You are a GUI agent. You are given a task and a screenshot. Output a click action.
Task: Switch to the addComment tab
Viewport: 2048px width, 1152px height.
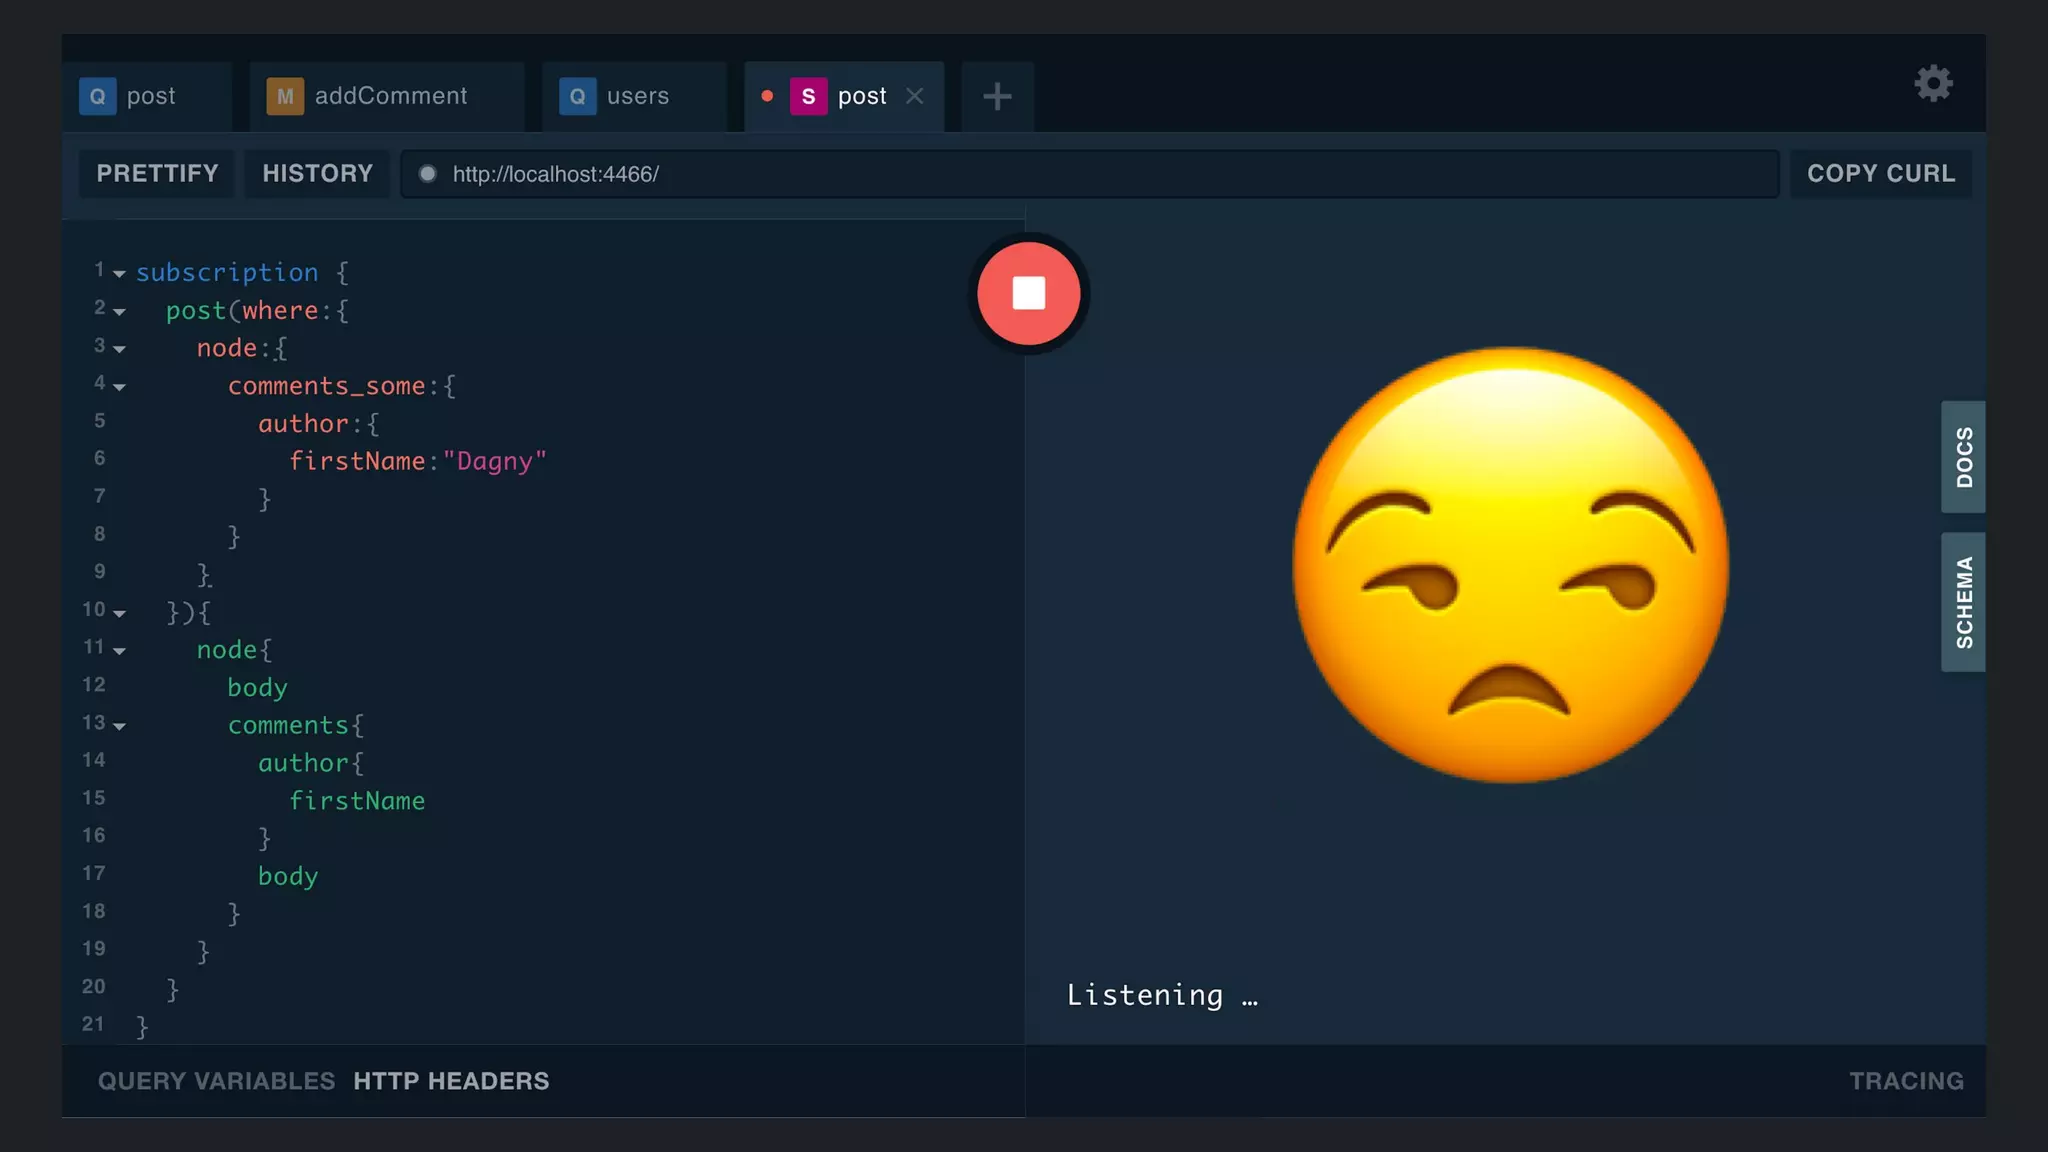pyautogui.click(x=390, y=97)
